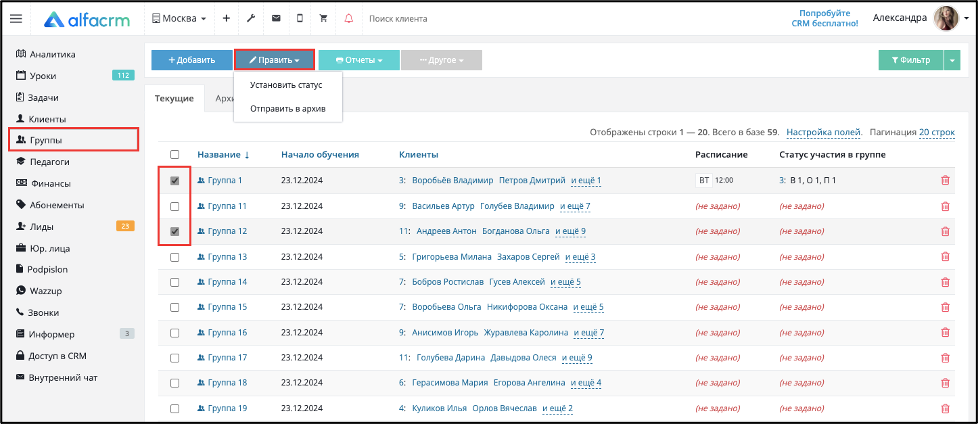The height and width of the screenshot is (424, 979).
Task: Uncheck the Группа 1 checkbox
Action: point(175,180)
